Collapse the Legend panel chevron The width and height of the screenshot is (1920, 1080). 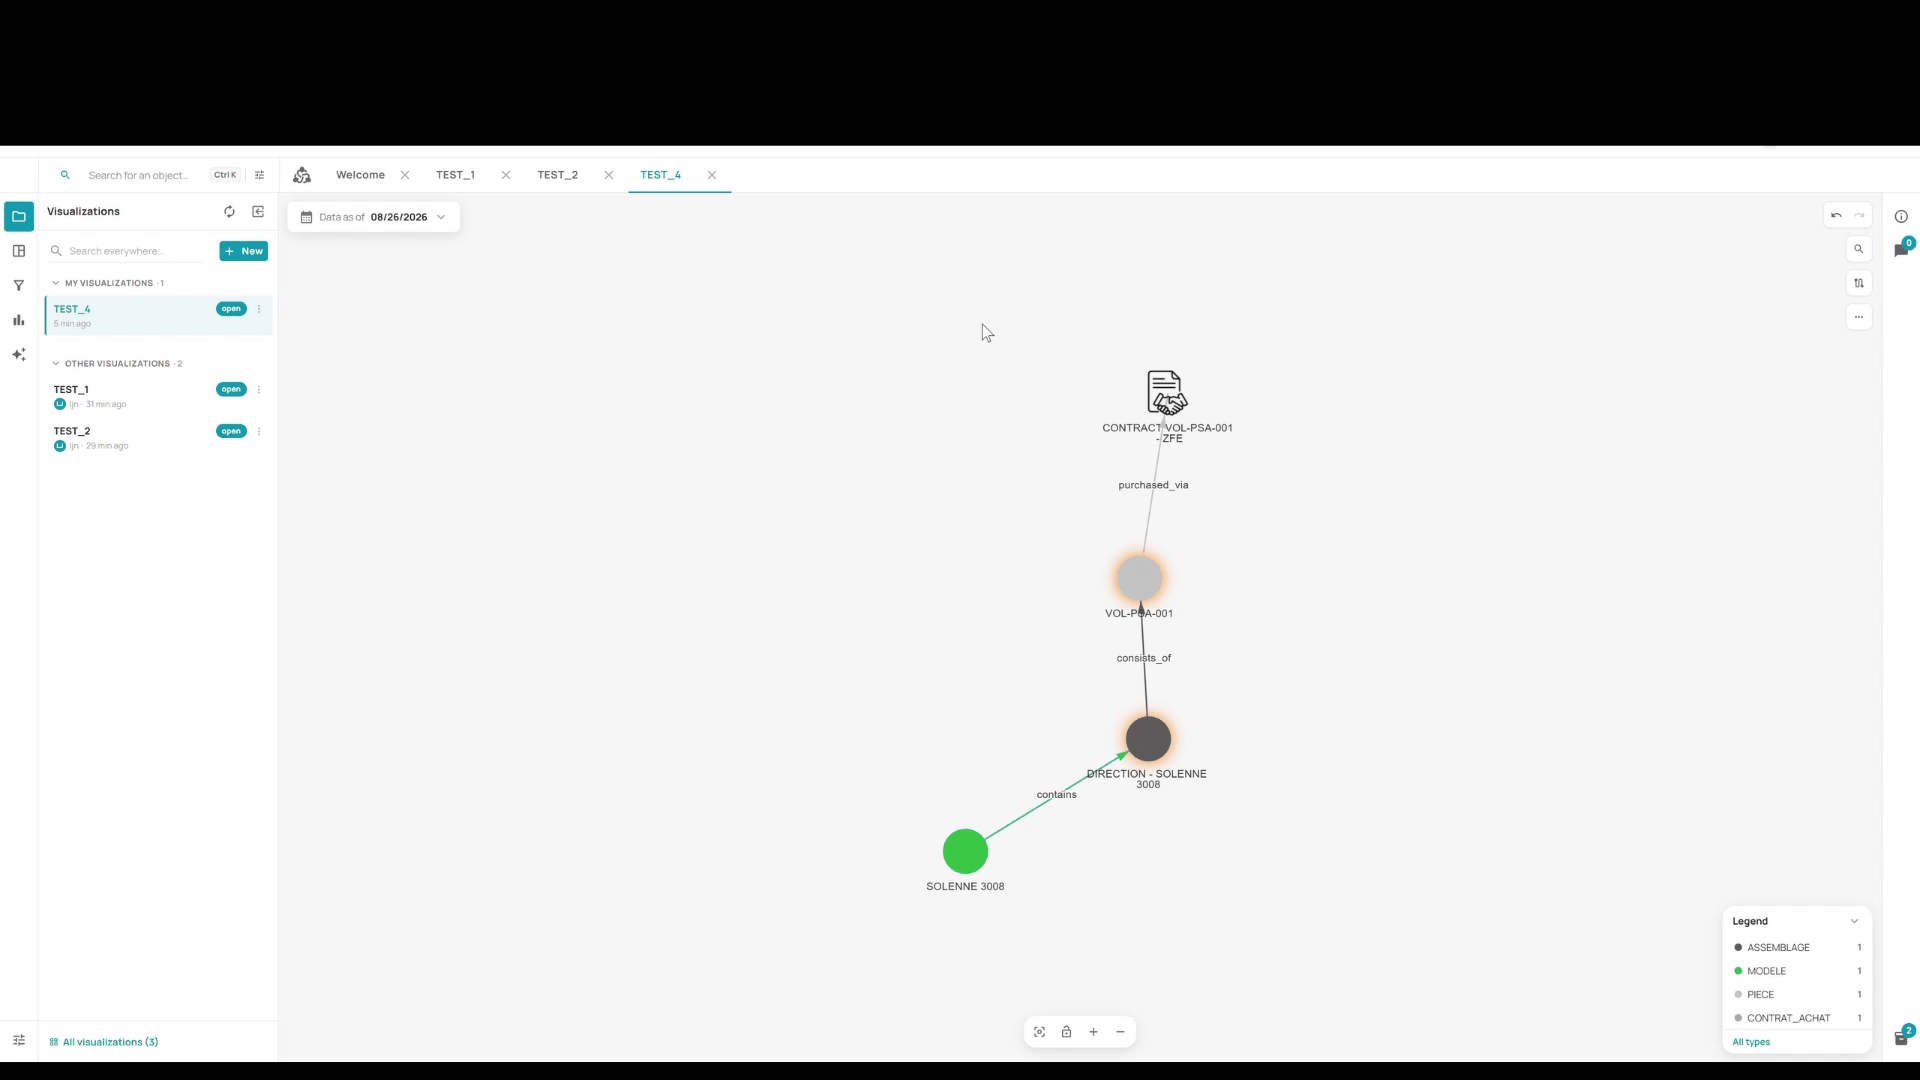tap(1854, 922)
